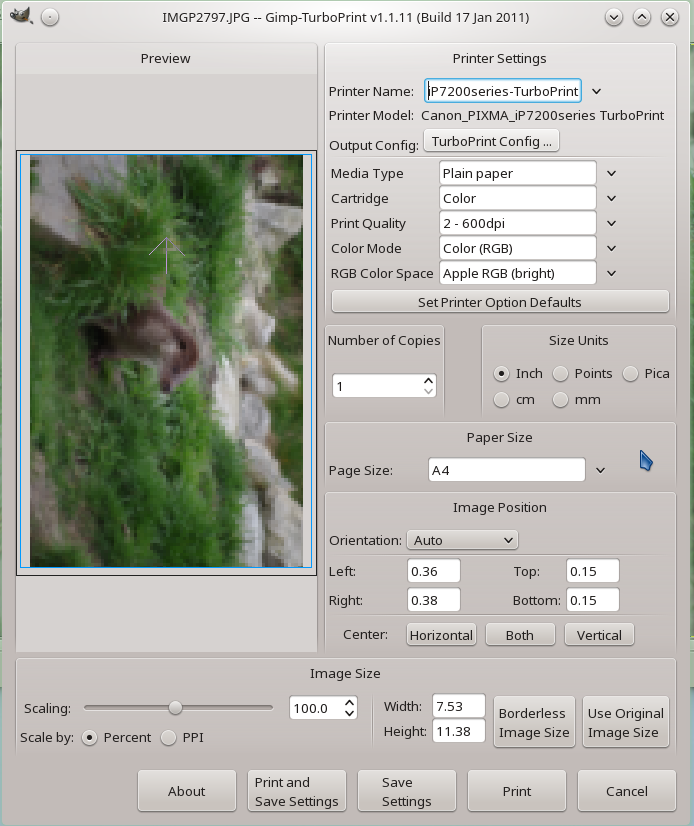Select the Inch size unit
Screen dimensions: 694x826
pyautogui.click(x=502, y=373)
